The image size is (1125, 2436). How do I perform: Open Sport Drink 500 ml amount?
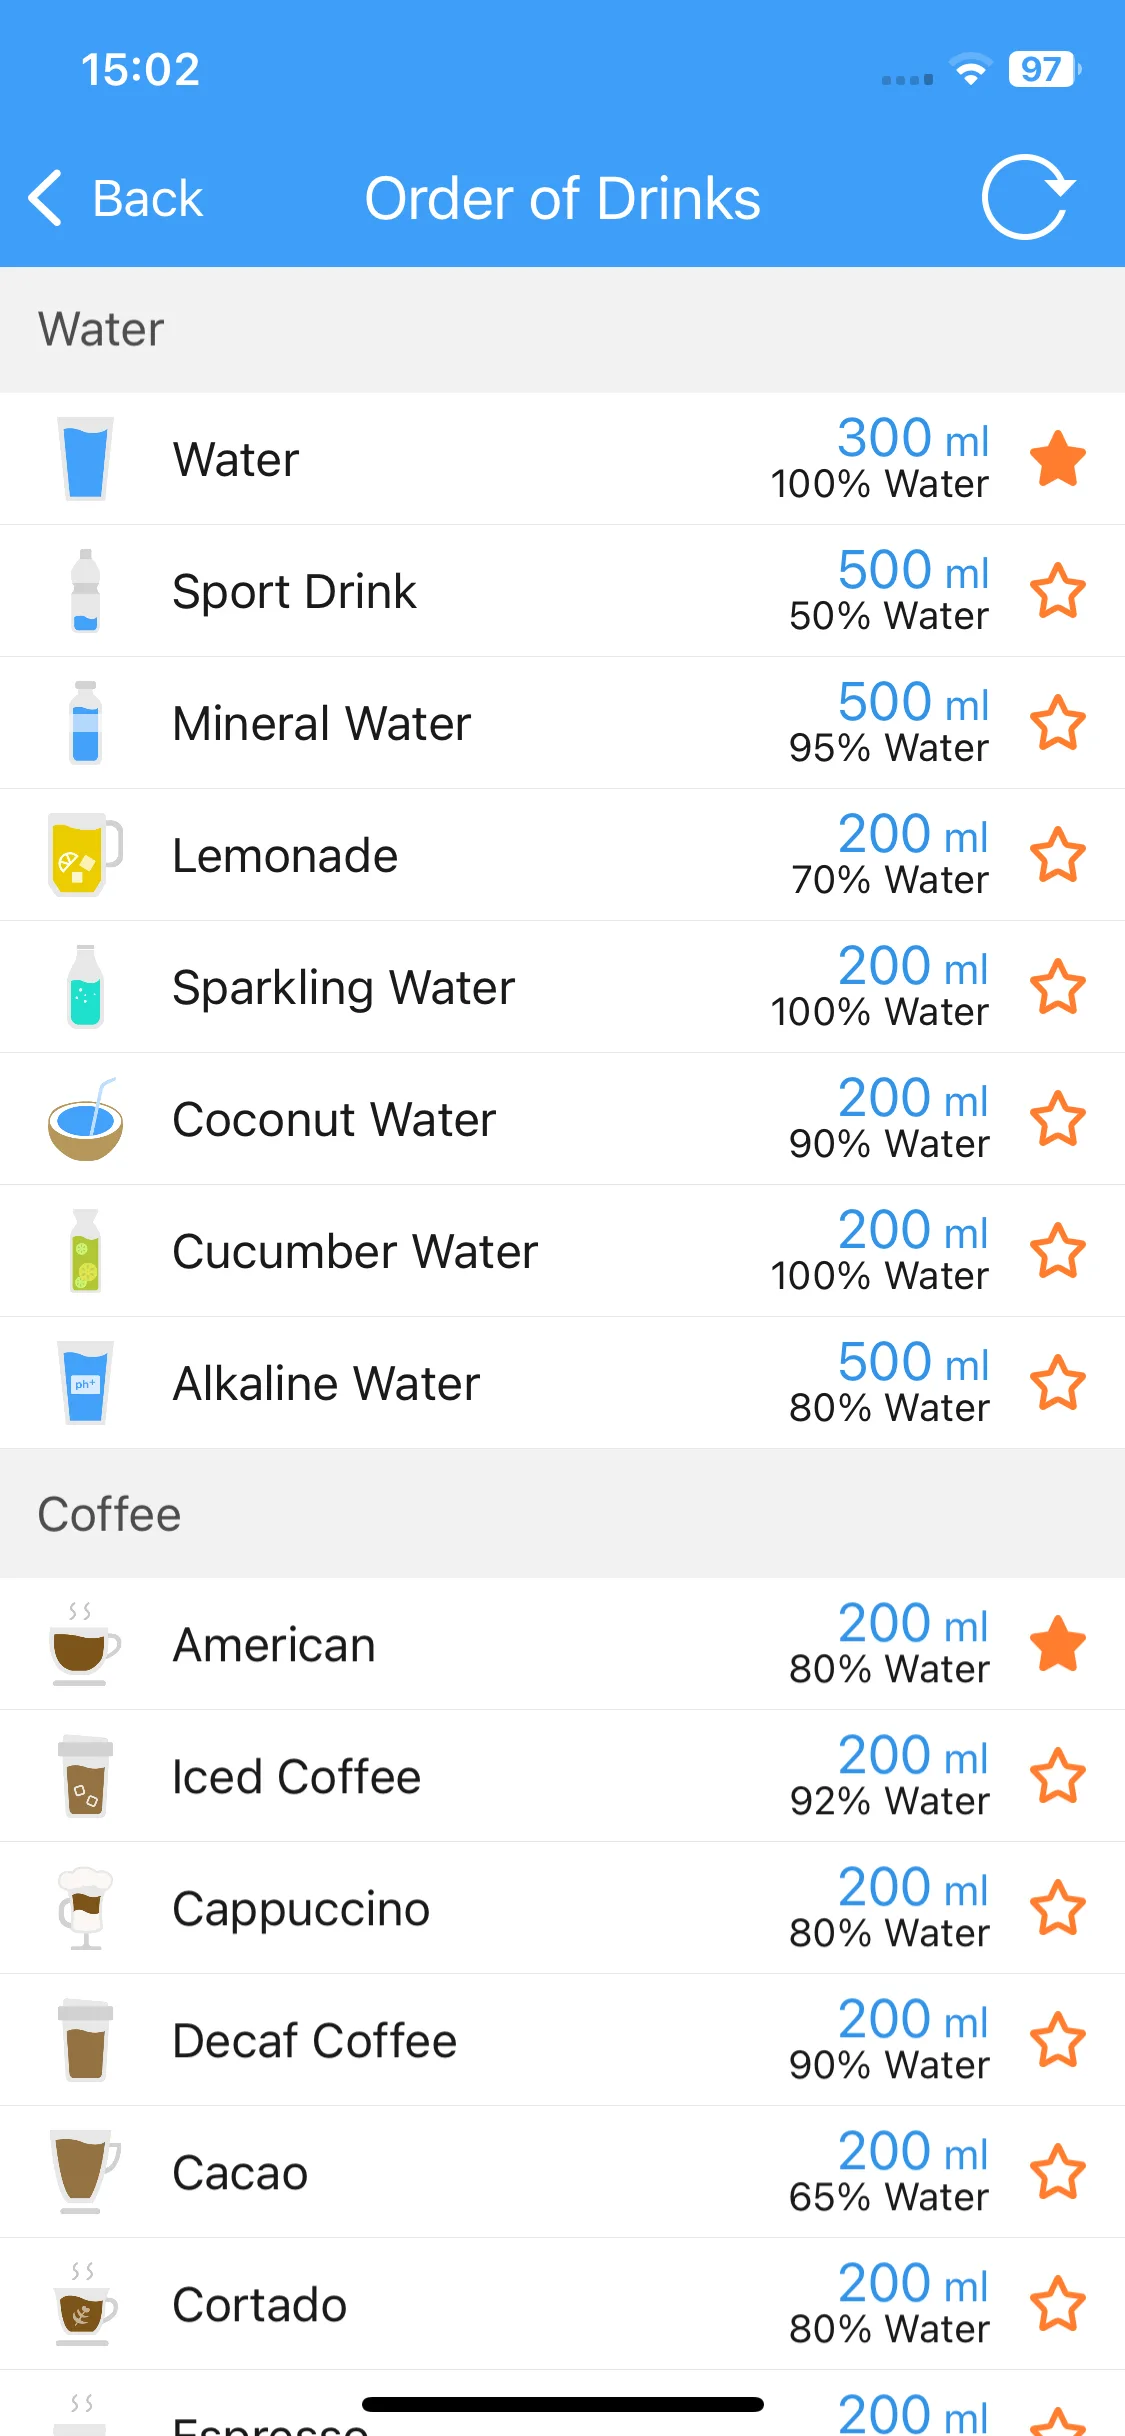tap(913, 570)
